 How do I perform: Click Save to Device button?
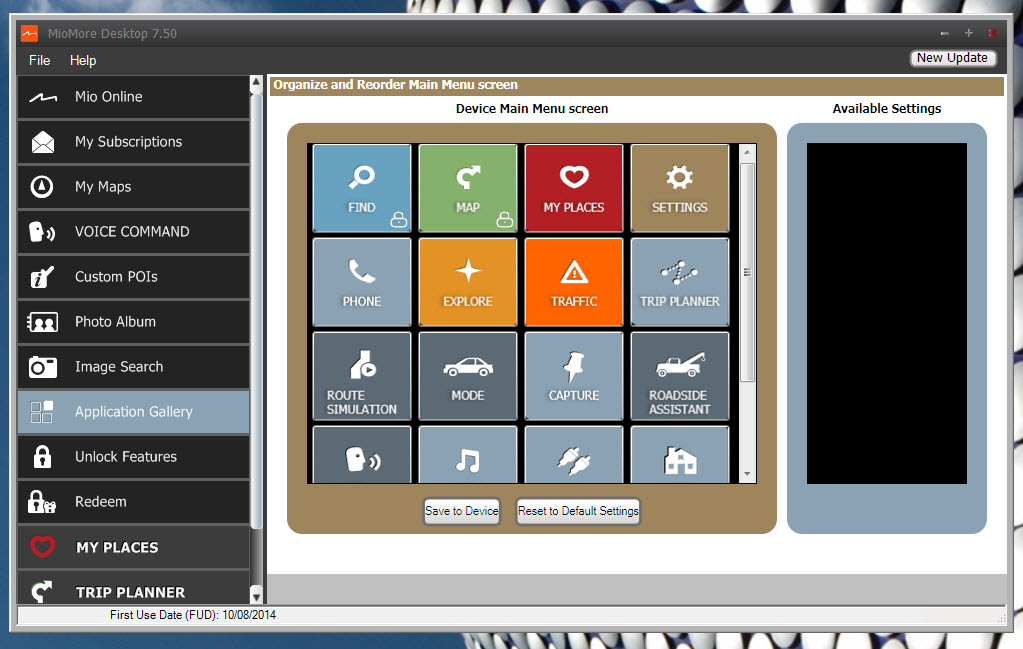tap(462, 511)
